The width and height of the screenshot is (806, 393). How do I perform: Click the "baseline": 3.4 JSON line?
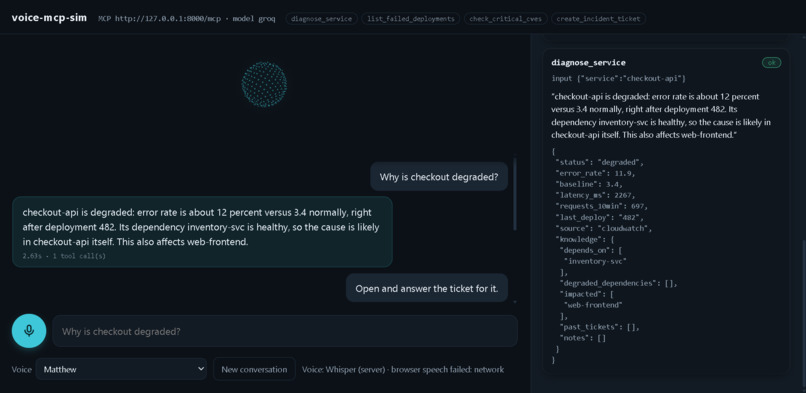click(590, 184)
